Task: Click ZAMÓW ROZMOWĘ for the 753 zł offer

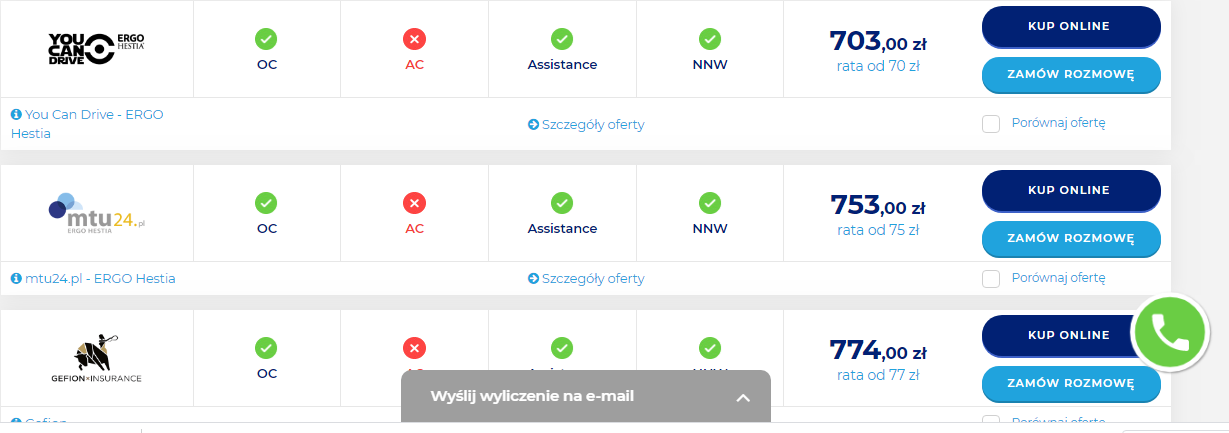Action: click(x=1071, y=239)
